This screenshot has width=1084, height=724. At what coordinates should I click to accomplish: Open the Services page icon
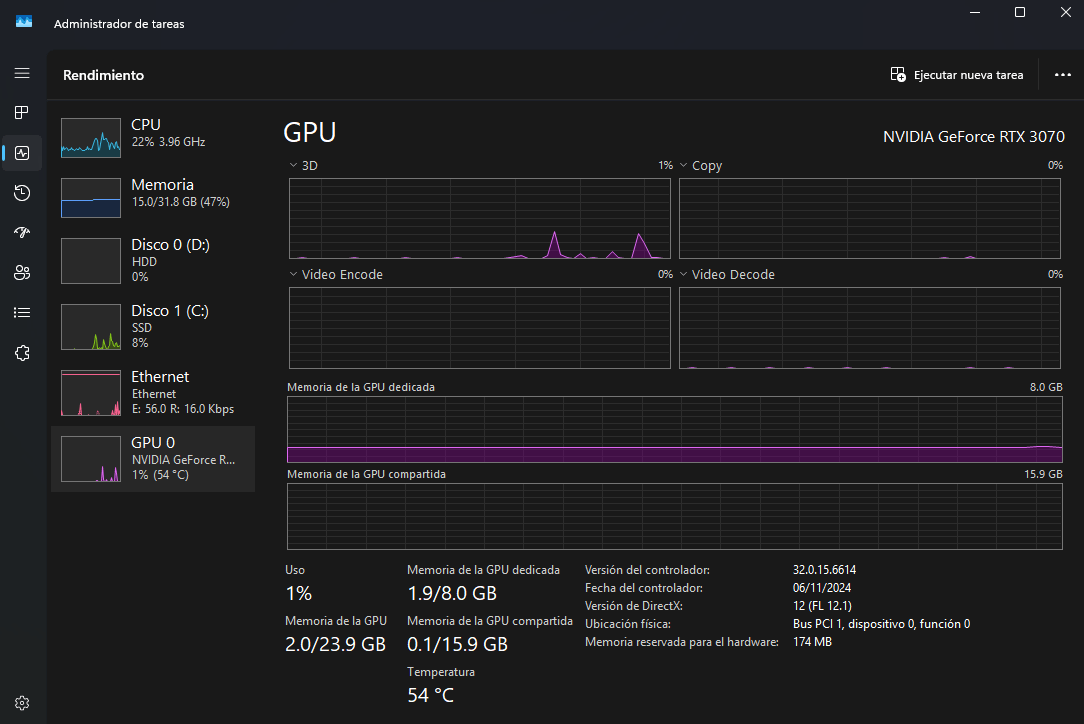(22, 353)
